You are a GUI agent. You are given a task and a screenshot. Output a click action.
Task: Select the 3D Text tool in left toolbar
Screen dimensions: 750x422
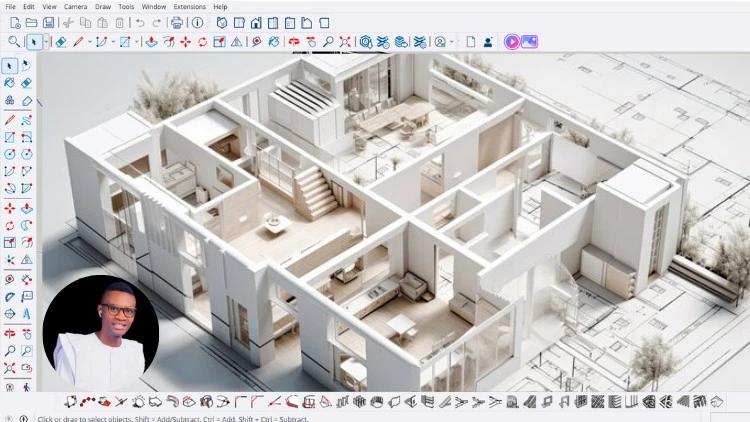click(26, 314)
